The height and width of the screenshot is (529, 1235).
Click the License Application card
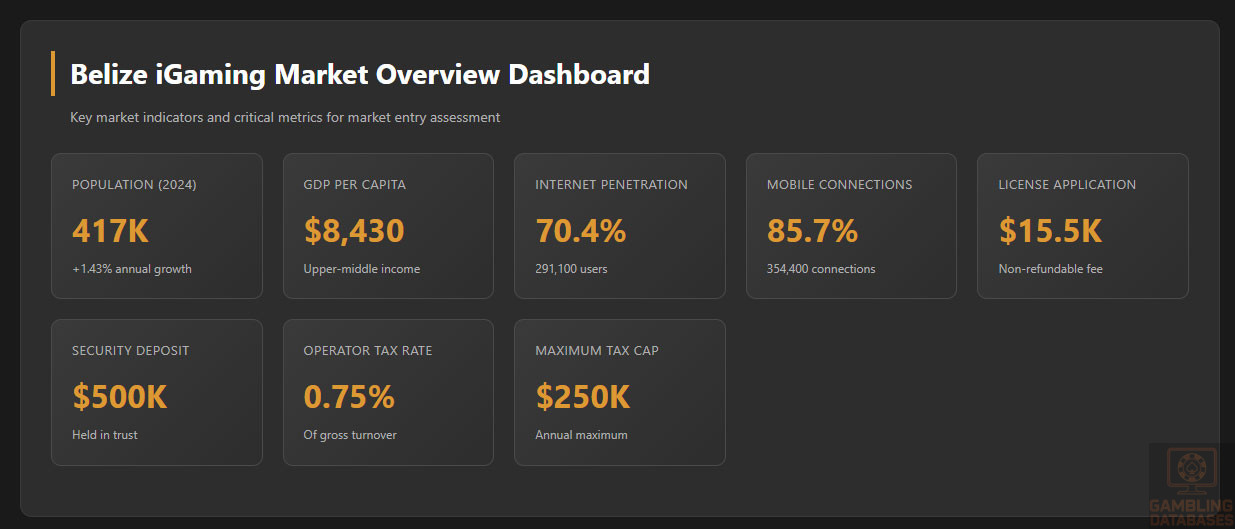[1083, 226]
